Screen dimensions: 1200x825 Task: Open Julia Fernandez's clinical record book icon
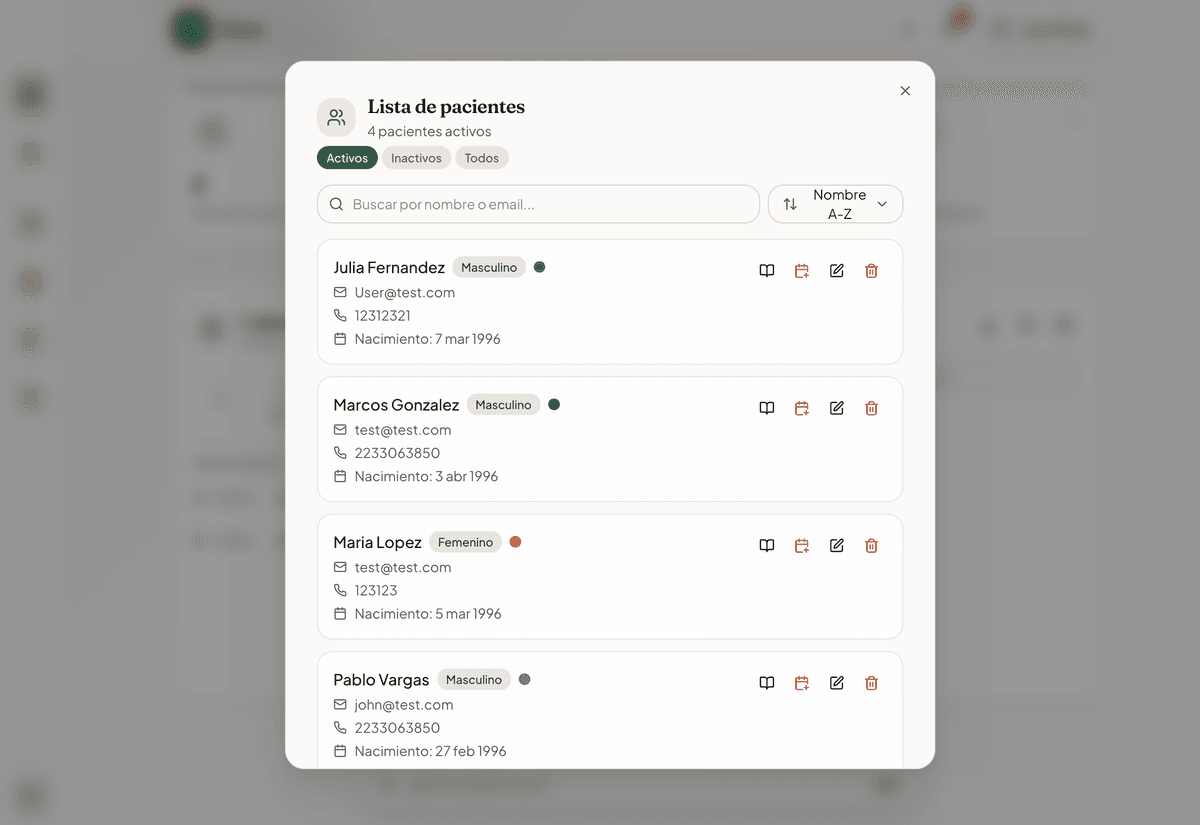pos(766,270)
